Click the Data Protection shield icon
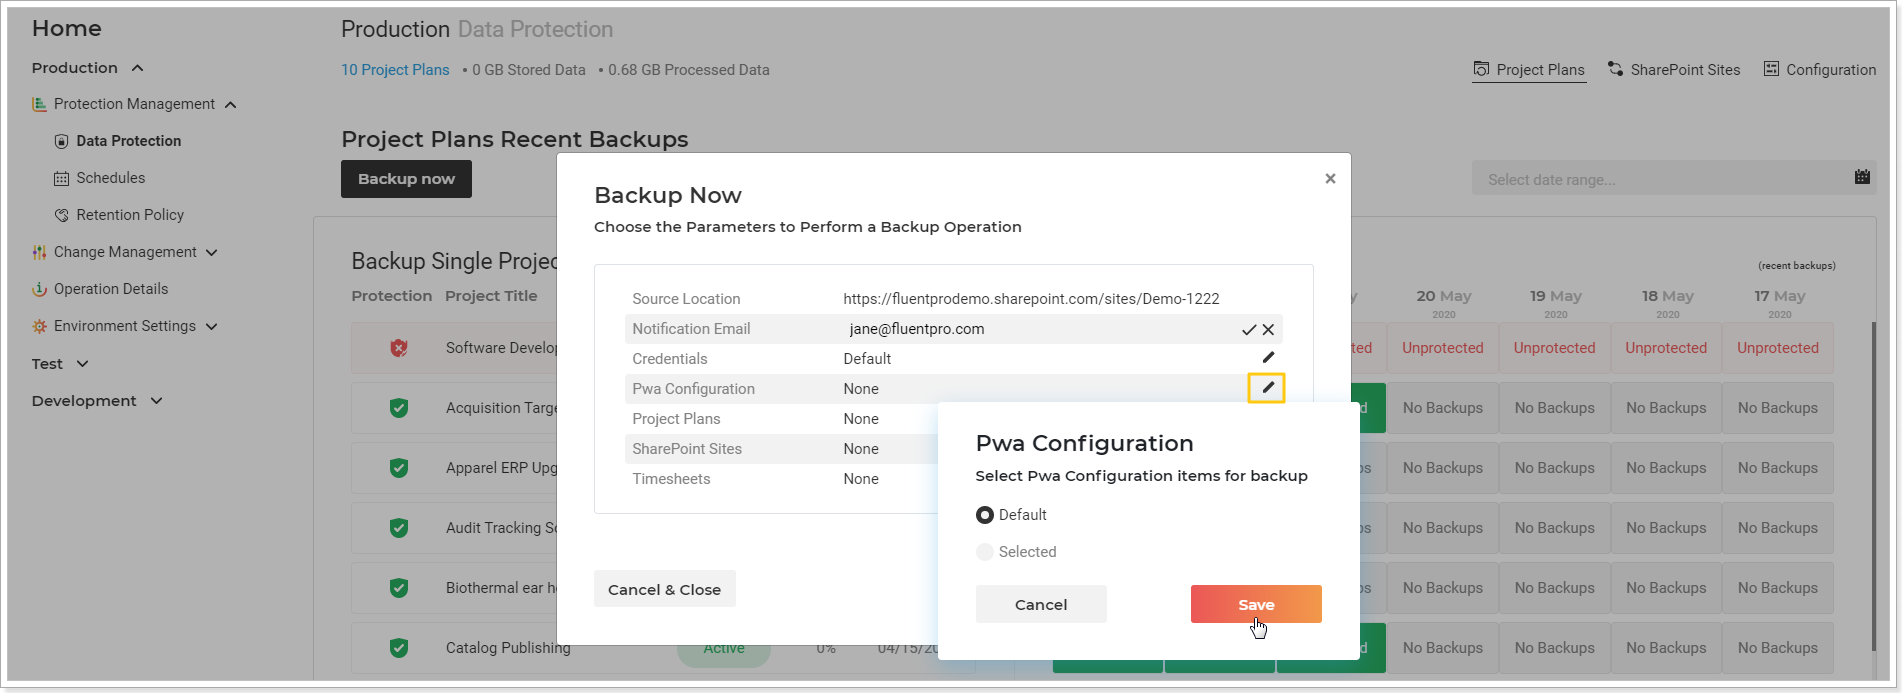This screenshot has width=1902, height=693. (61, 141)
